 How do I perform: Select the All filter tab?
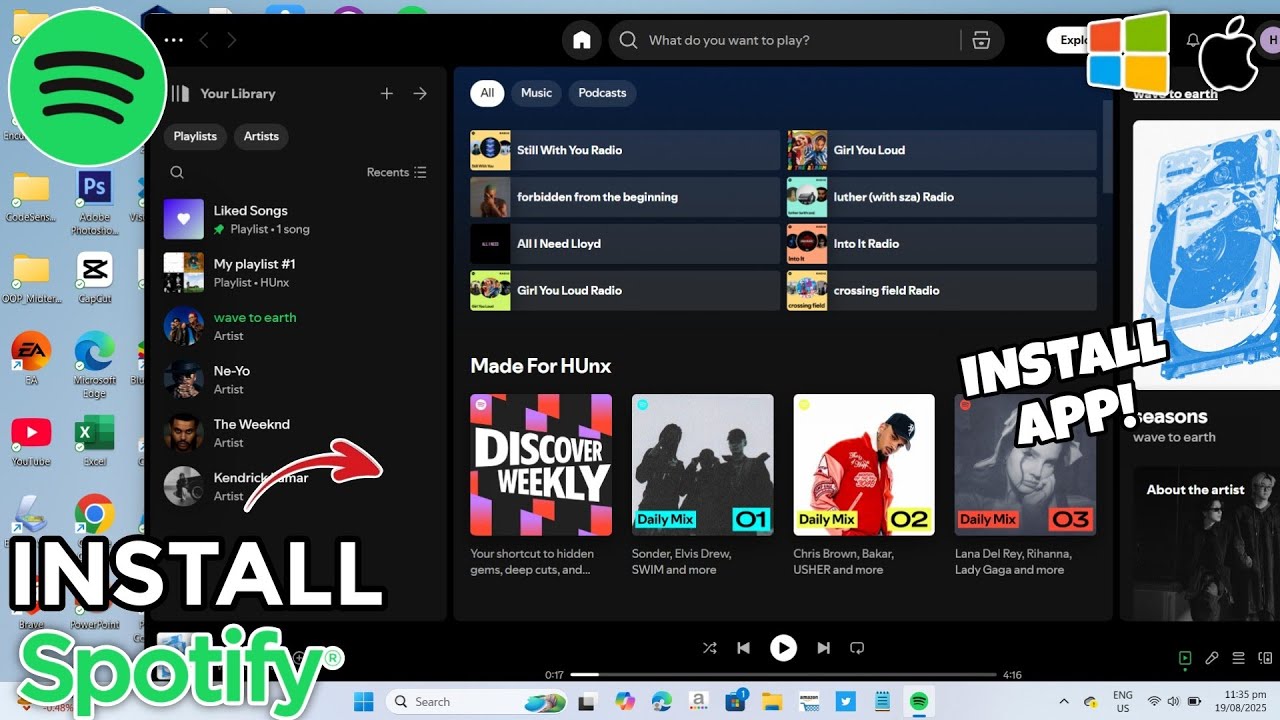tap(487, 93)
